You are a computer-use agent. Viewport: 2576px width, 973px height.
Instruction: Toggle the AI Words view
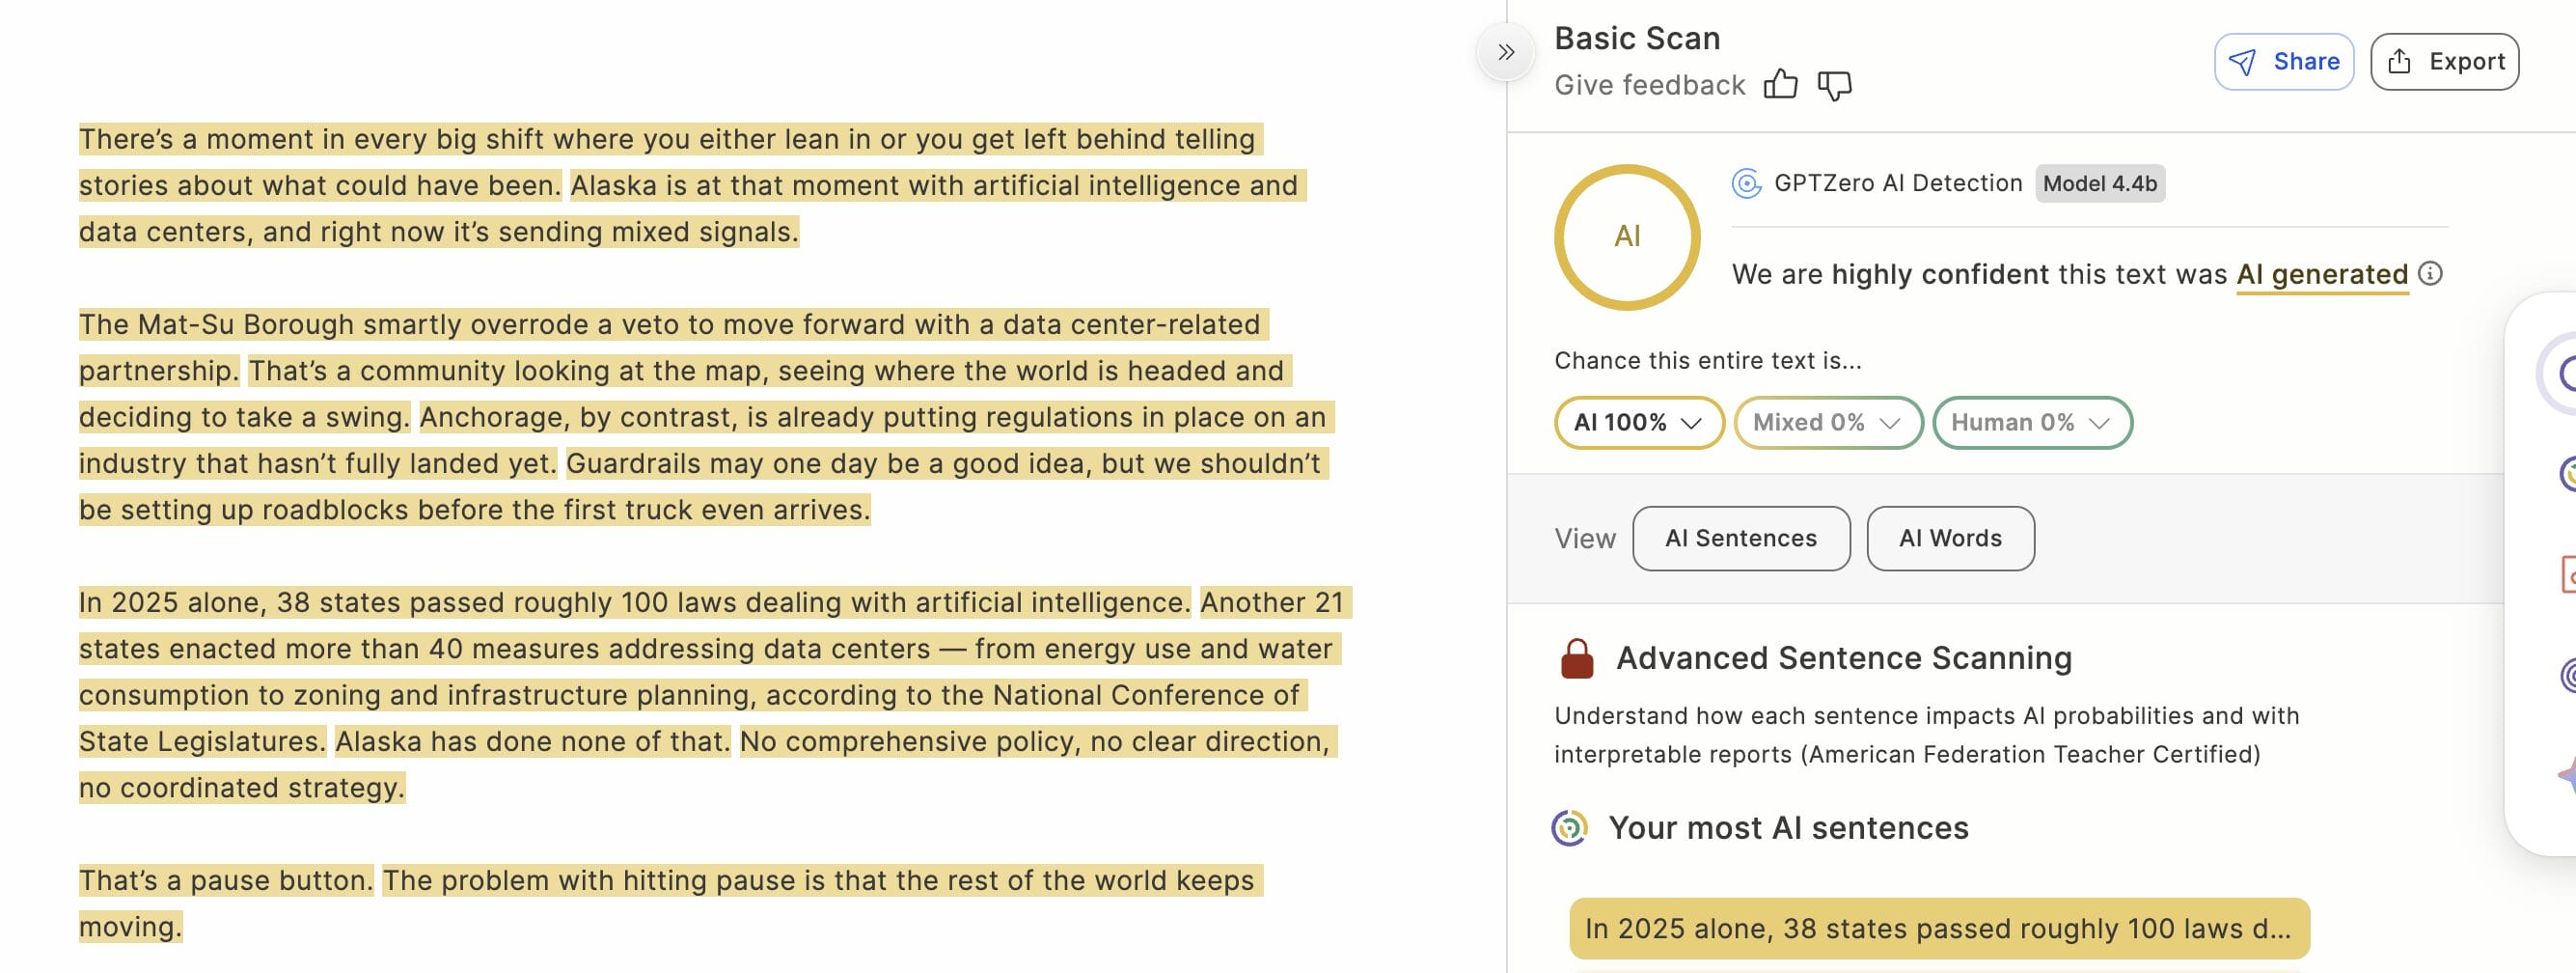click(1949, 538)
